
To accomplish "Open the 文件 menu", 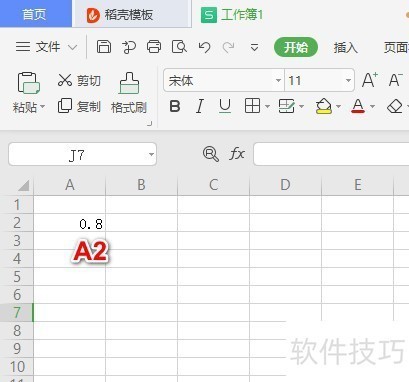I will click(48, 47).
